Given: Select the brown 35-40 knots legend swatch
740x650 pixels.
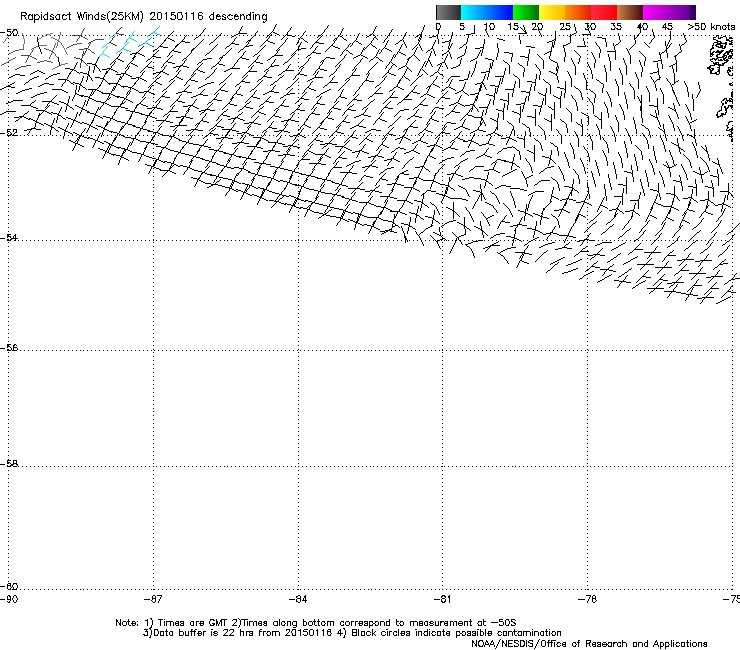Looking at the screenshot, I should pyautogui.click(x=630, y=12).
